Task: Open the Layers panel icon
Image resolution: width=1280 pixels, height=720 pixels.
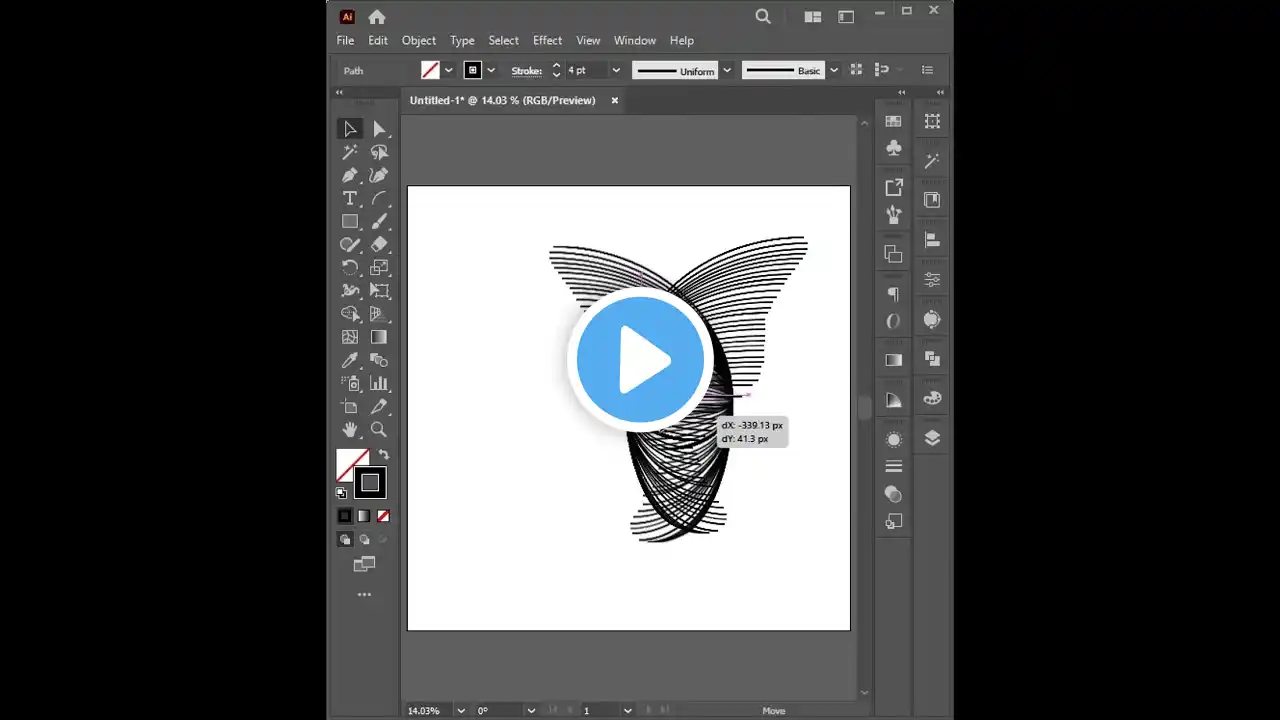Action: click(932, 438)
